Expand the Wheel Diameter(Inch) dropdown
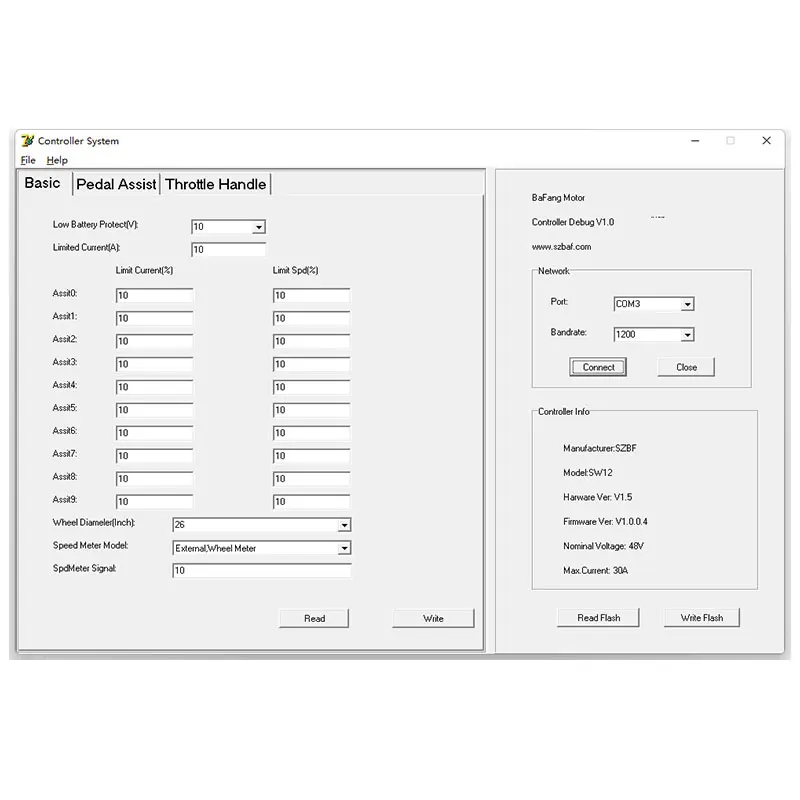 click(x=344, y=525)
